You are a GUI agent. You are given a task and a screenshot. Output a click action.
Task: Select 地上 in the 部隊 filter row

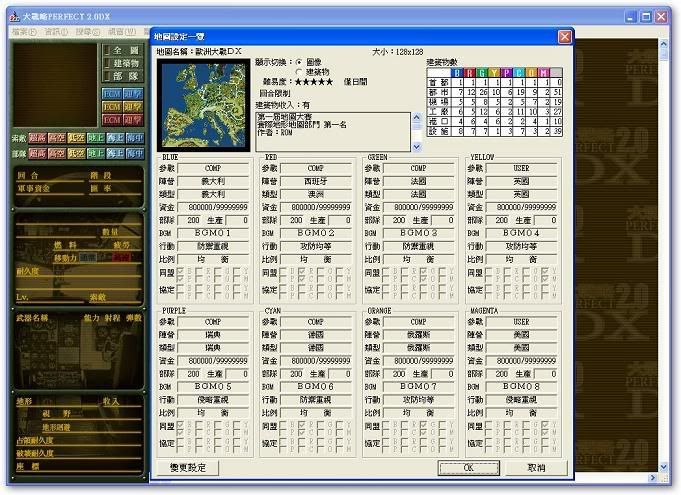[x=96, y=153]
